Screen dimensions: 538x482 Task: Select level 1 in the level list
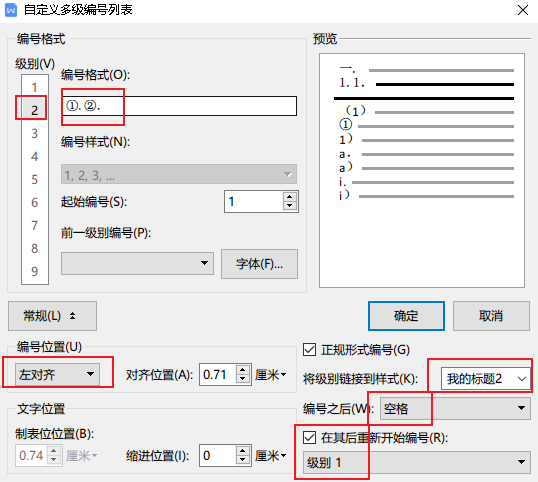point(35,87)
